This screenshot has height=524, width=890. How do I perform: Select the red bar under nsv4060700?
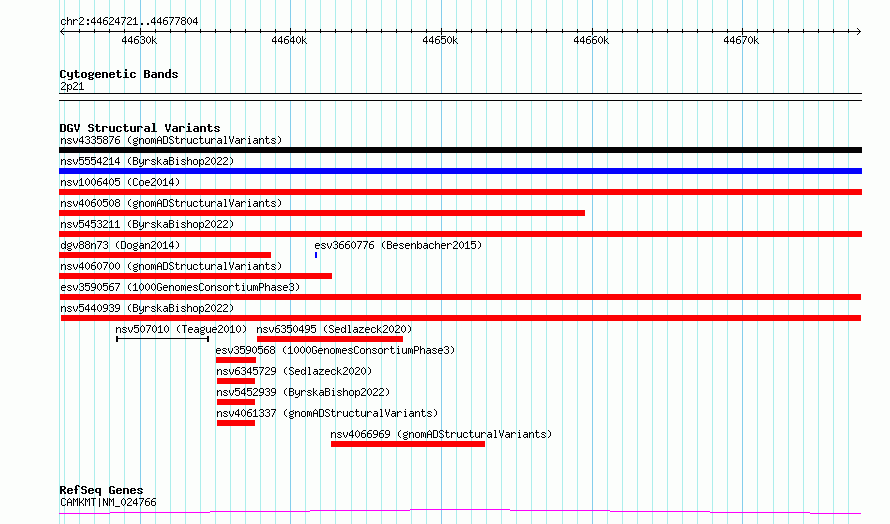(x=195, y=276)
